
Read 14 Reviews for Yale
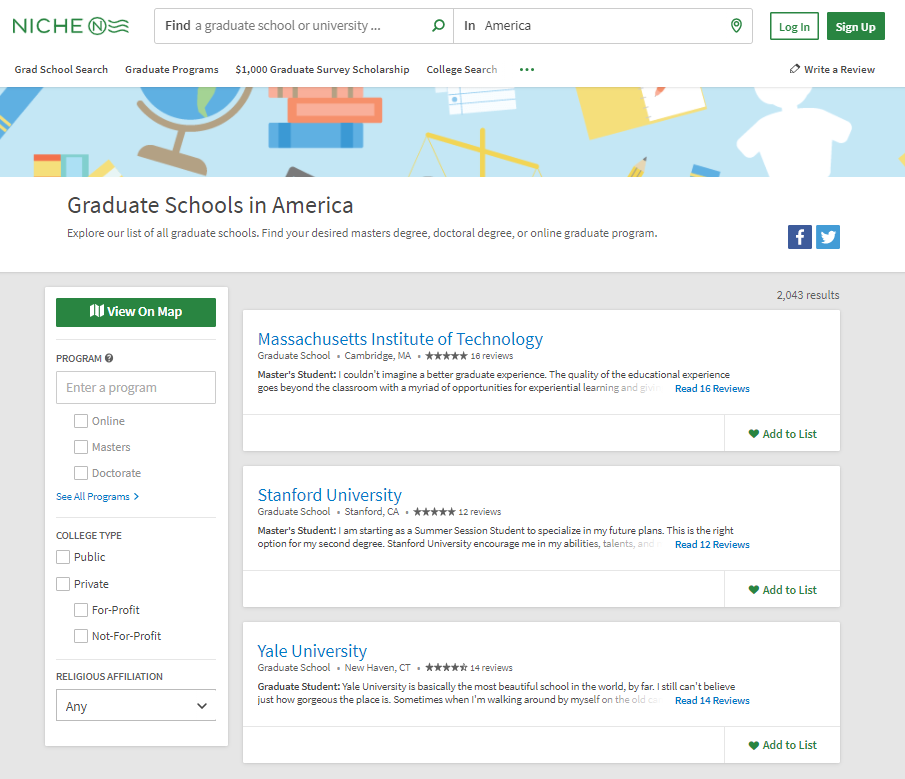coord(712,701)
